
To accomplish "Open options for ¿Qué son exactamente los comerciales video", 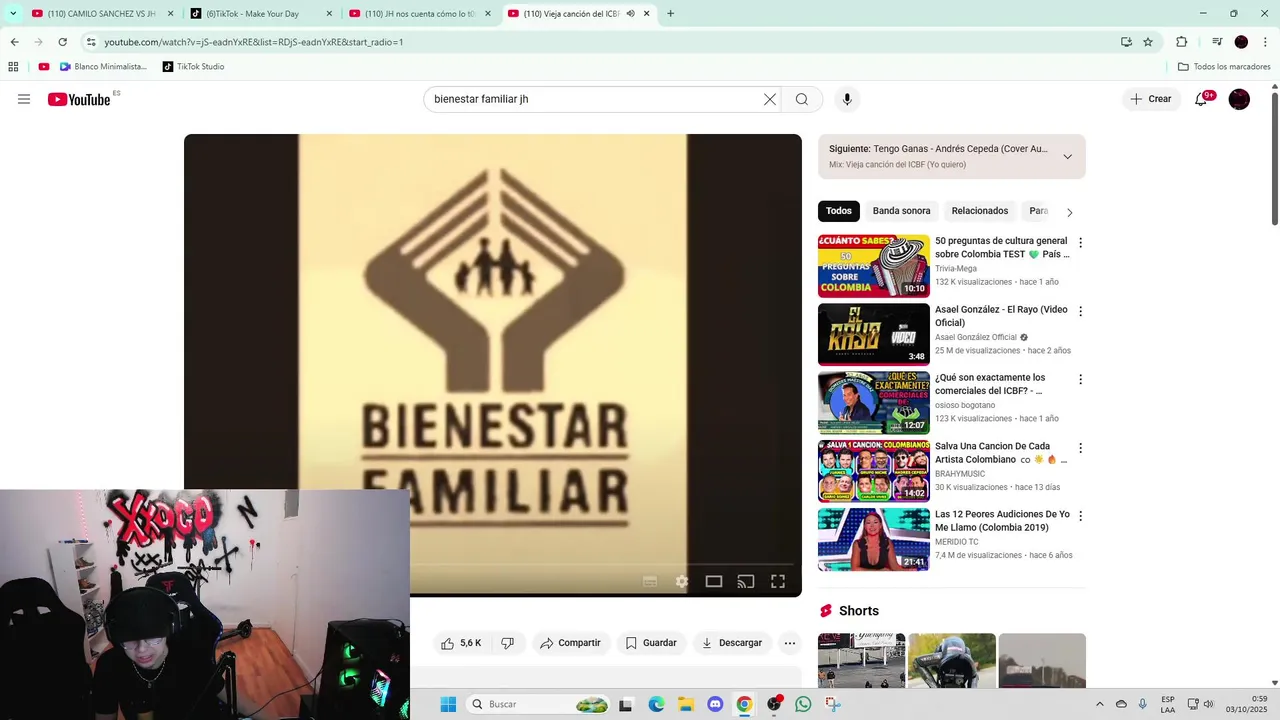I will (1080, 380).
